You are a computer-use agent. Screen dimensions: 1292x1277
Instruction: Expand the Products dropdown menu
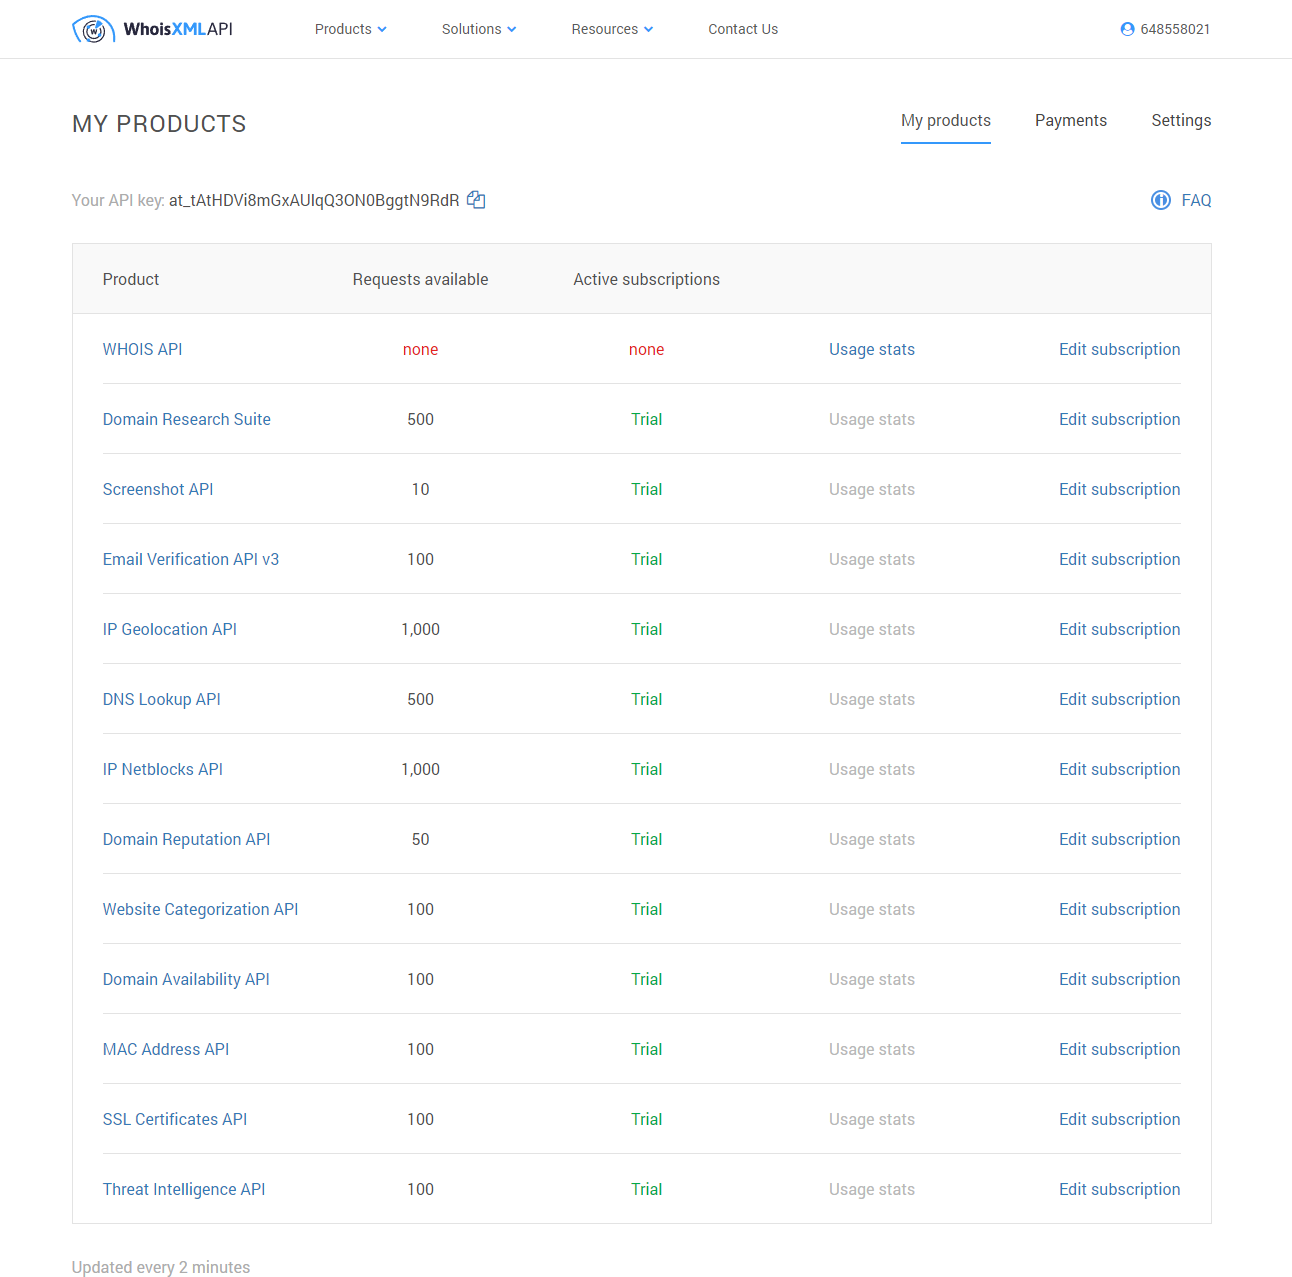(350, 29)
